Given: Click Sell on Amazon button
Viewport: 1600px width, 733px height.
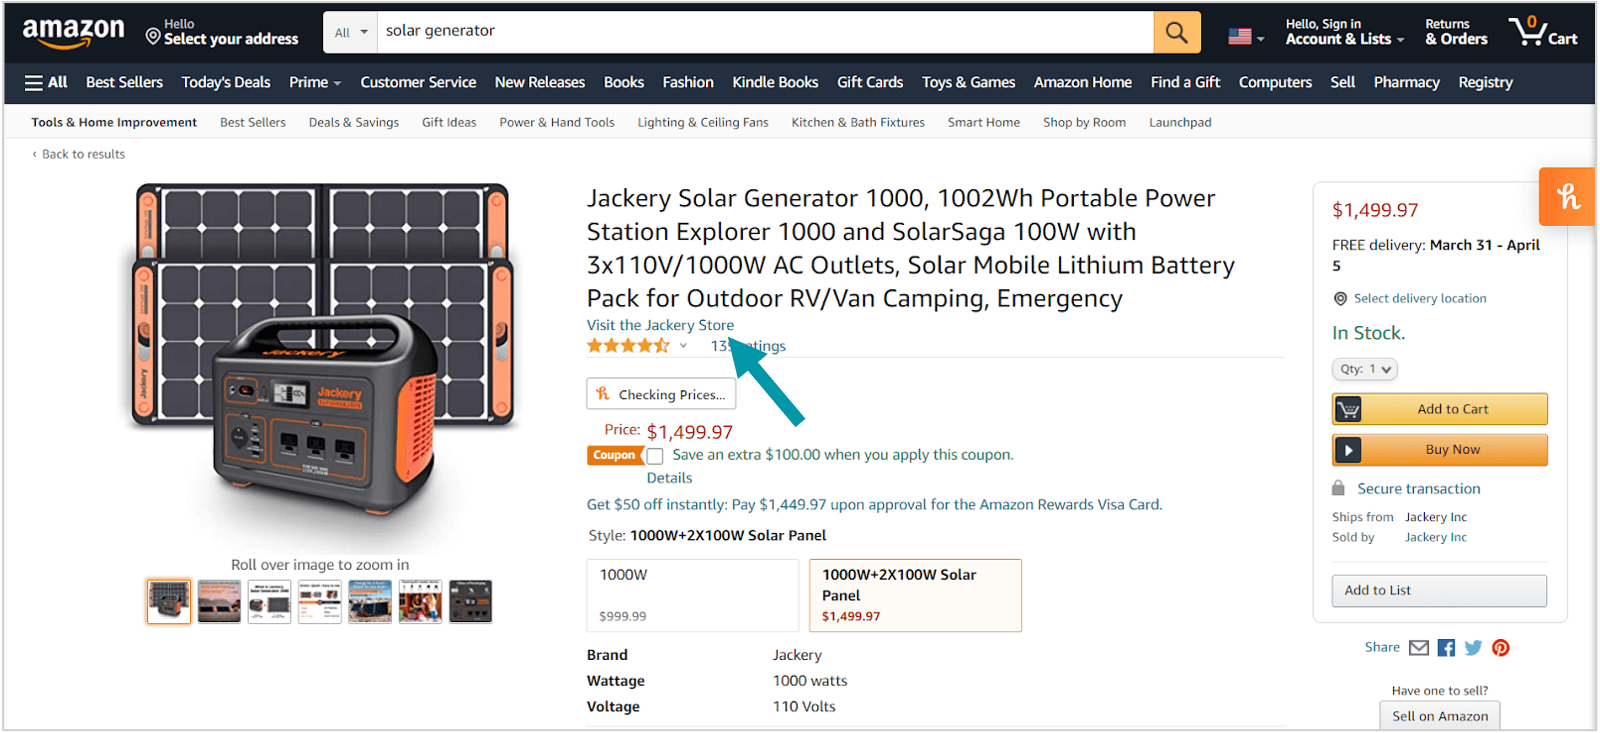Looking at the screenshot, I should [1440, 716].
